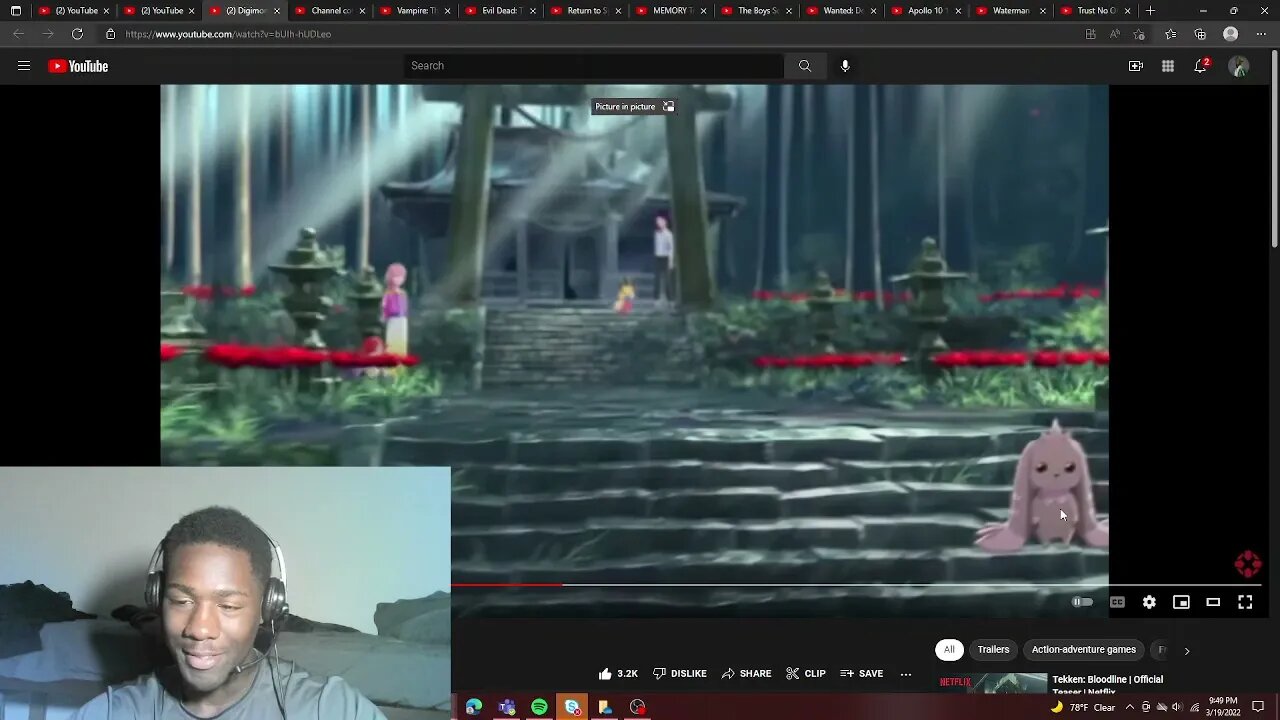Open the account avatar menu
This screenshot has height=720, width=1280.
(1239, 66)
